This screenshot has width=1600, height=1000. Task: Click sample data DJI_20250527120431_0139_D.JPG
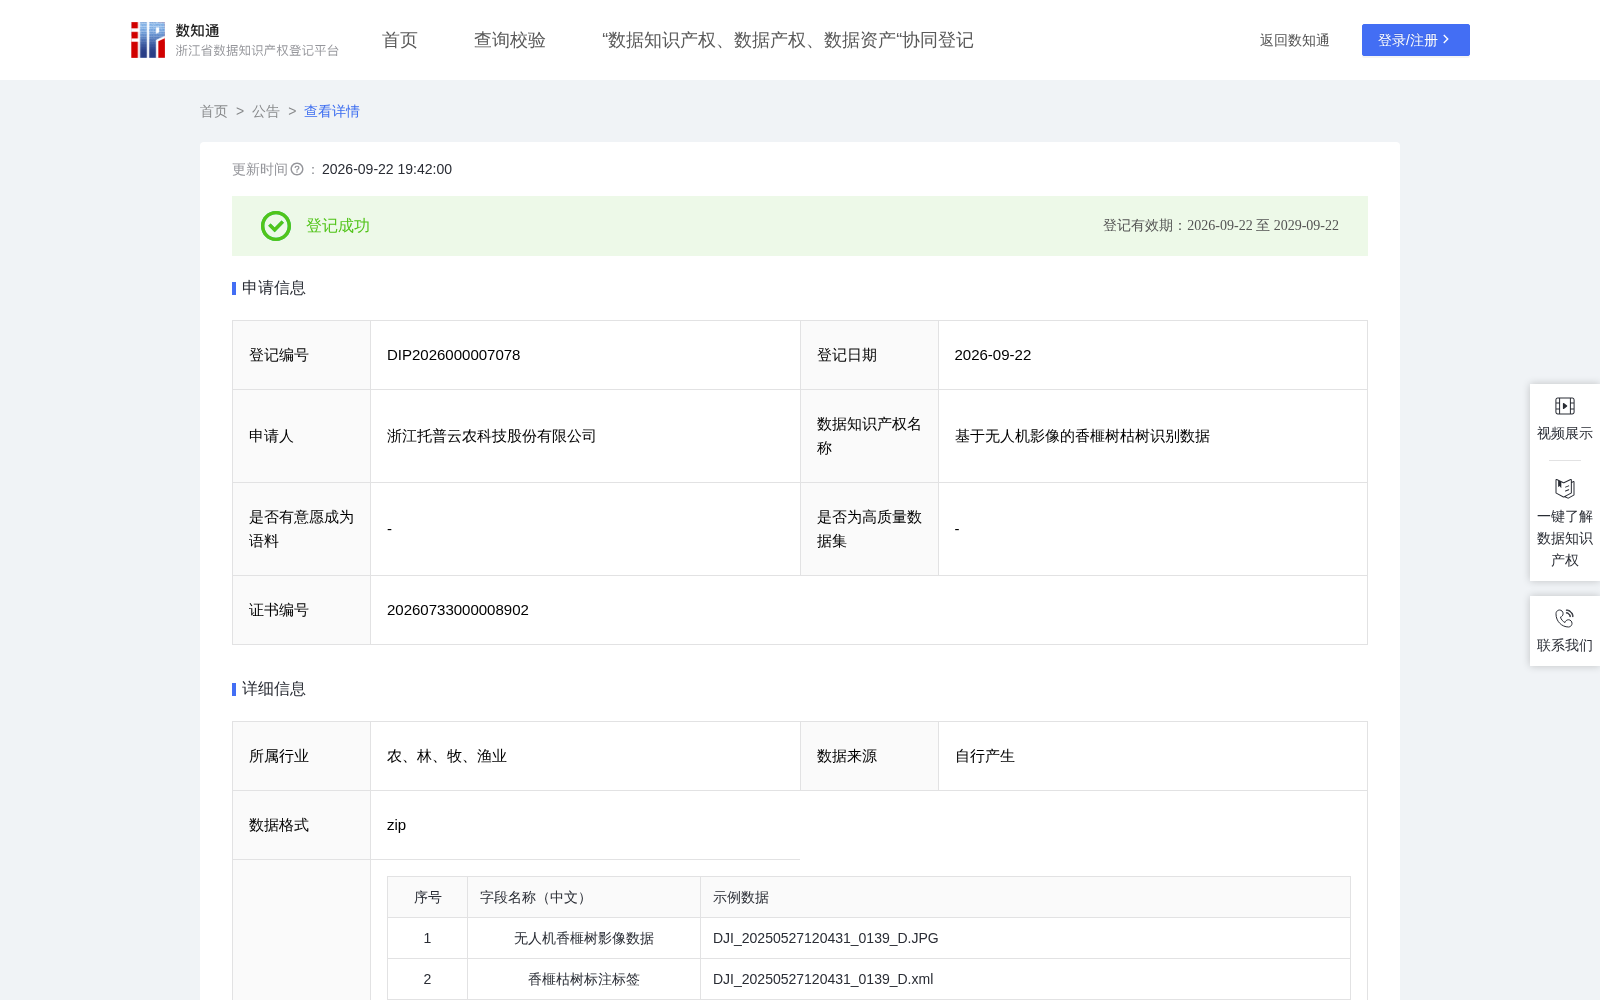826,938
